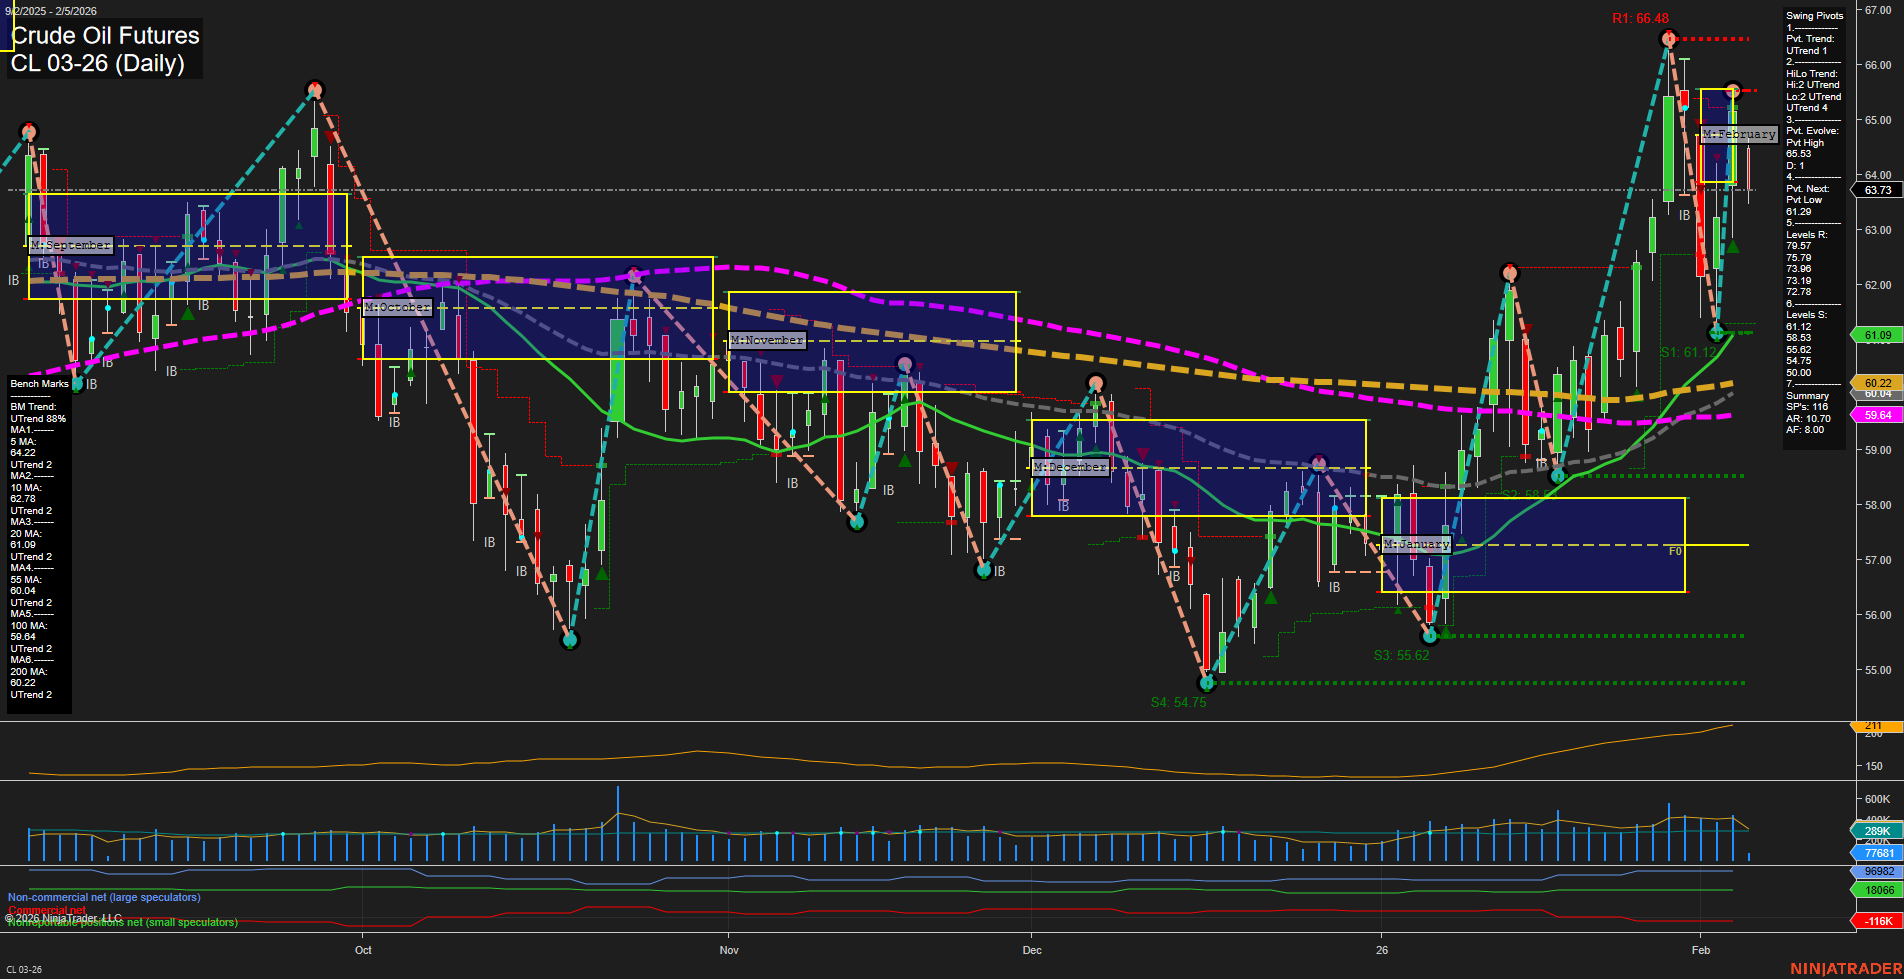Click the Oct label on the time axis
This screenshot has width=1904, height=979.
click(x=363, y=950)
